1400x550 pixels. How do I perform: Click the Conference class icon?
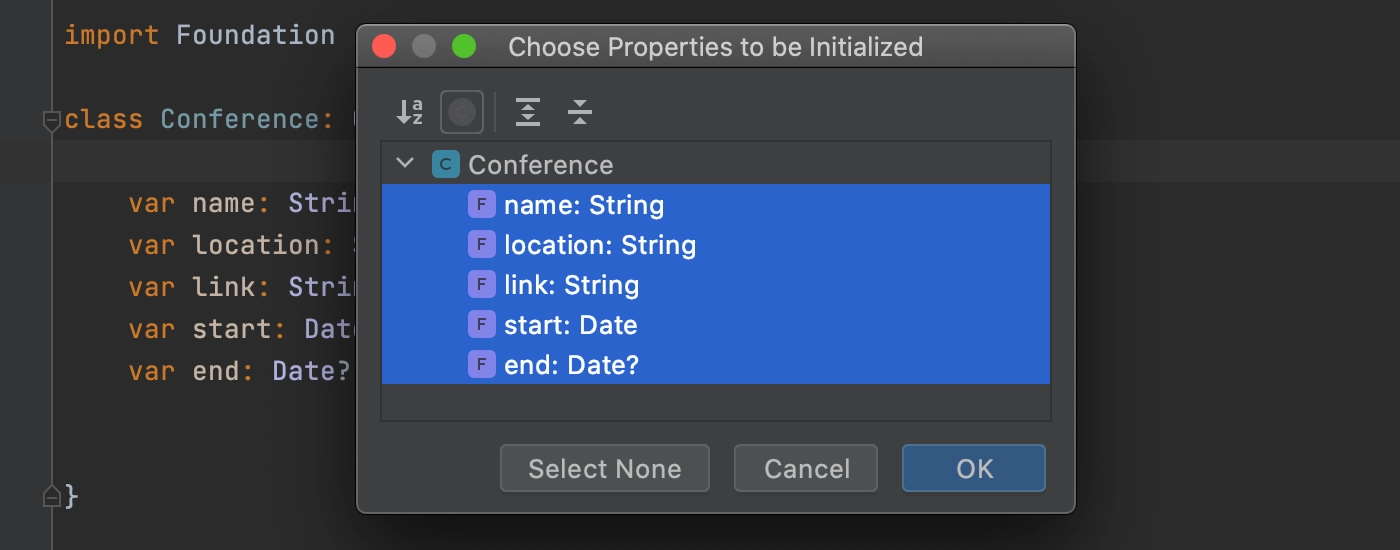click(x=445, y=164)
